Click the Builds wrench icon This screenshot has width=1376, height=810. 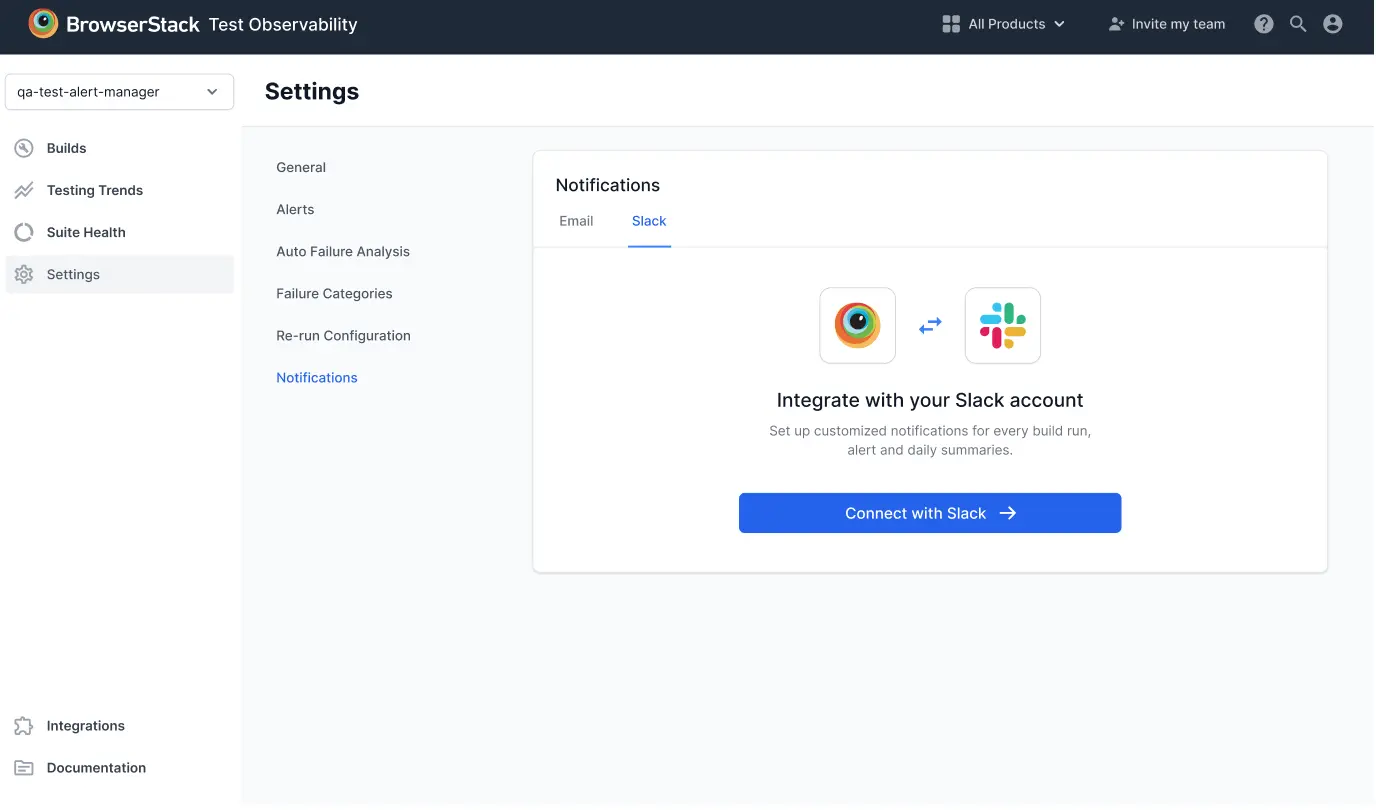point(24,148)
